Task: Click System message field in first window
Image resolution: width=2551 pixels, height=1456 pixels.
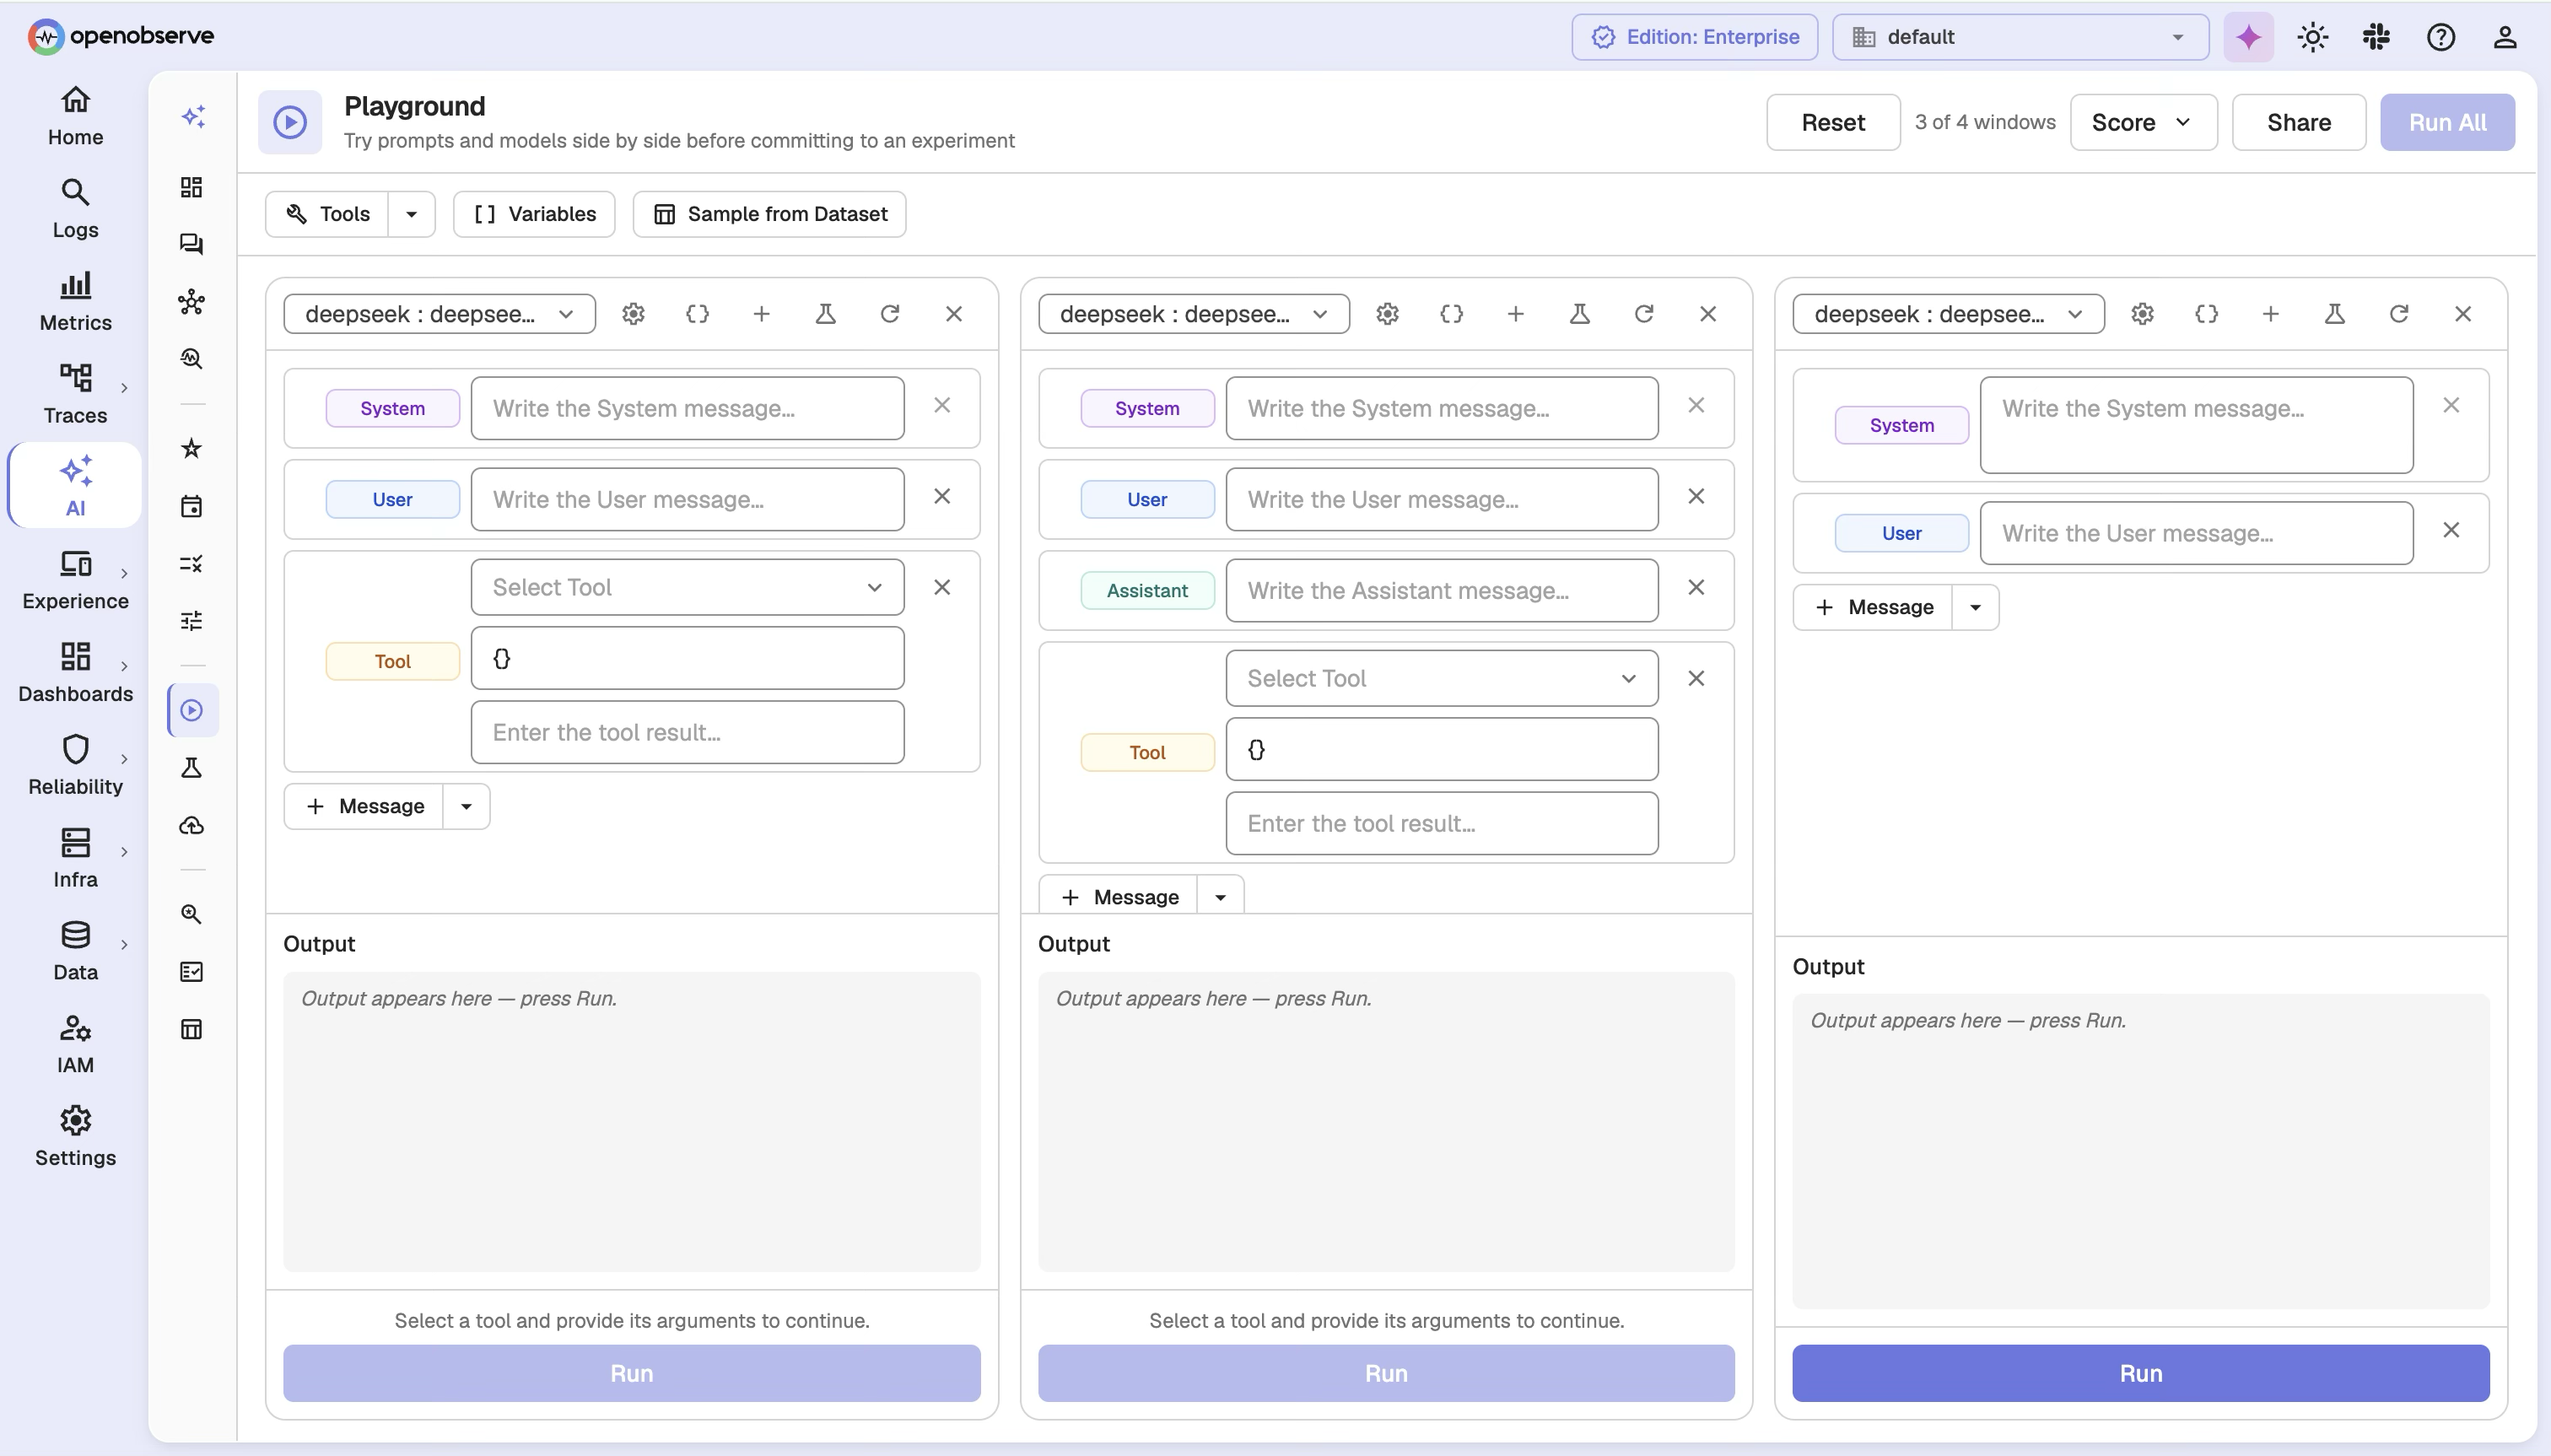Action: 687,408
